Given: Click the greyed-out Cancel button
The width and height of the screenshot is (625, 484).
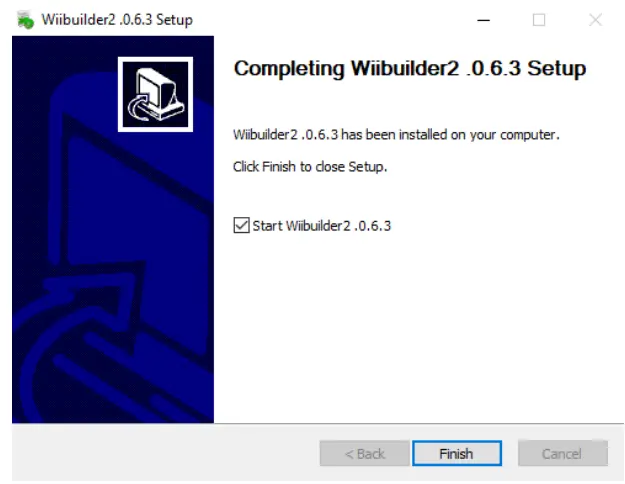Looking at the screenshot, I should 562,453.
